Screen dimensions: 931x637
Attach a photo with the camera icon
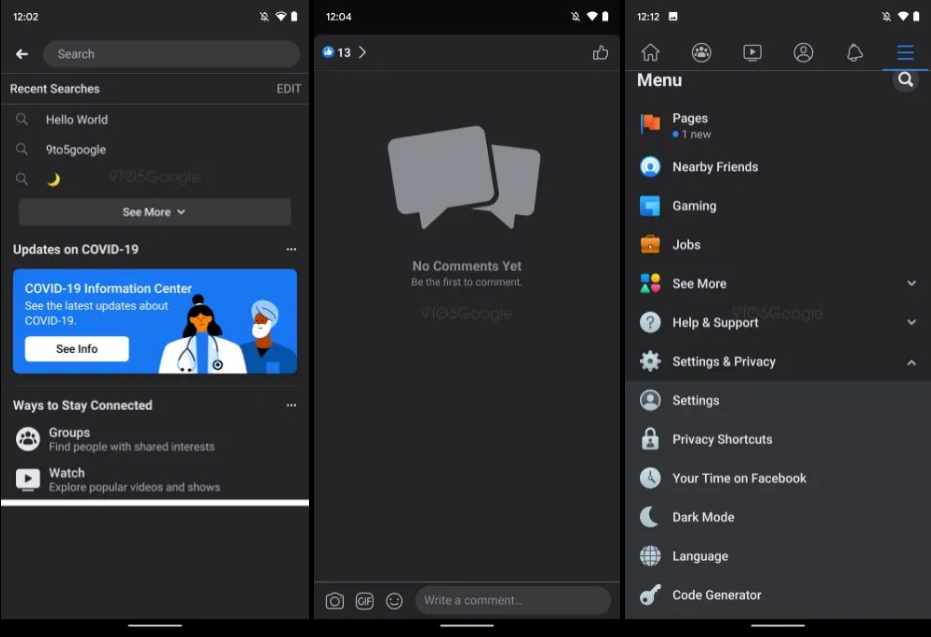[x=334, y=601]
